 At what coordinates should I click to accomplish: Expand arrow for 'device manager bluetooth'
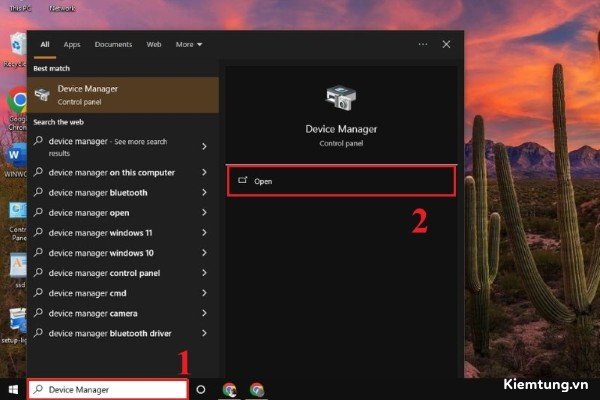204,192
